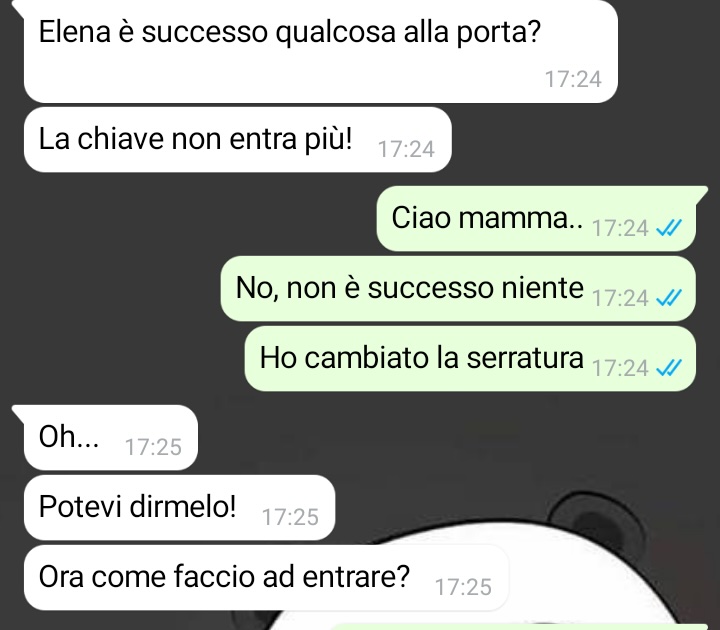
Task: Click blue double-check beside 'No, non è successo niente'
Action: tap(669, 298)
